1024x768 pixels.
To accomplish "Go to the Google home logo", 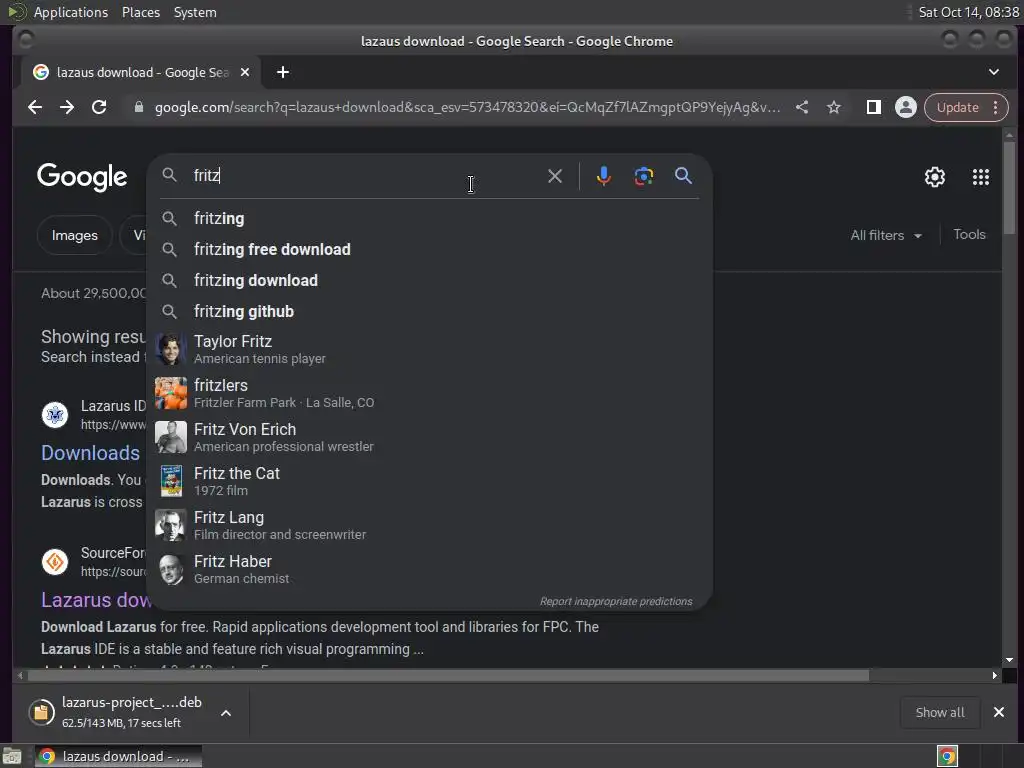I will point(82,177).
